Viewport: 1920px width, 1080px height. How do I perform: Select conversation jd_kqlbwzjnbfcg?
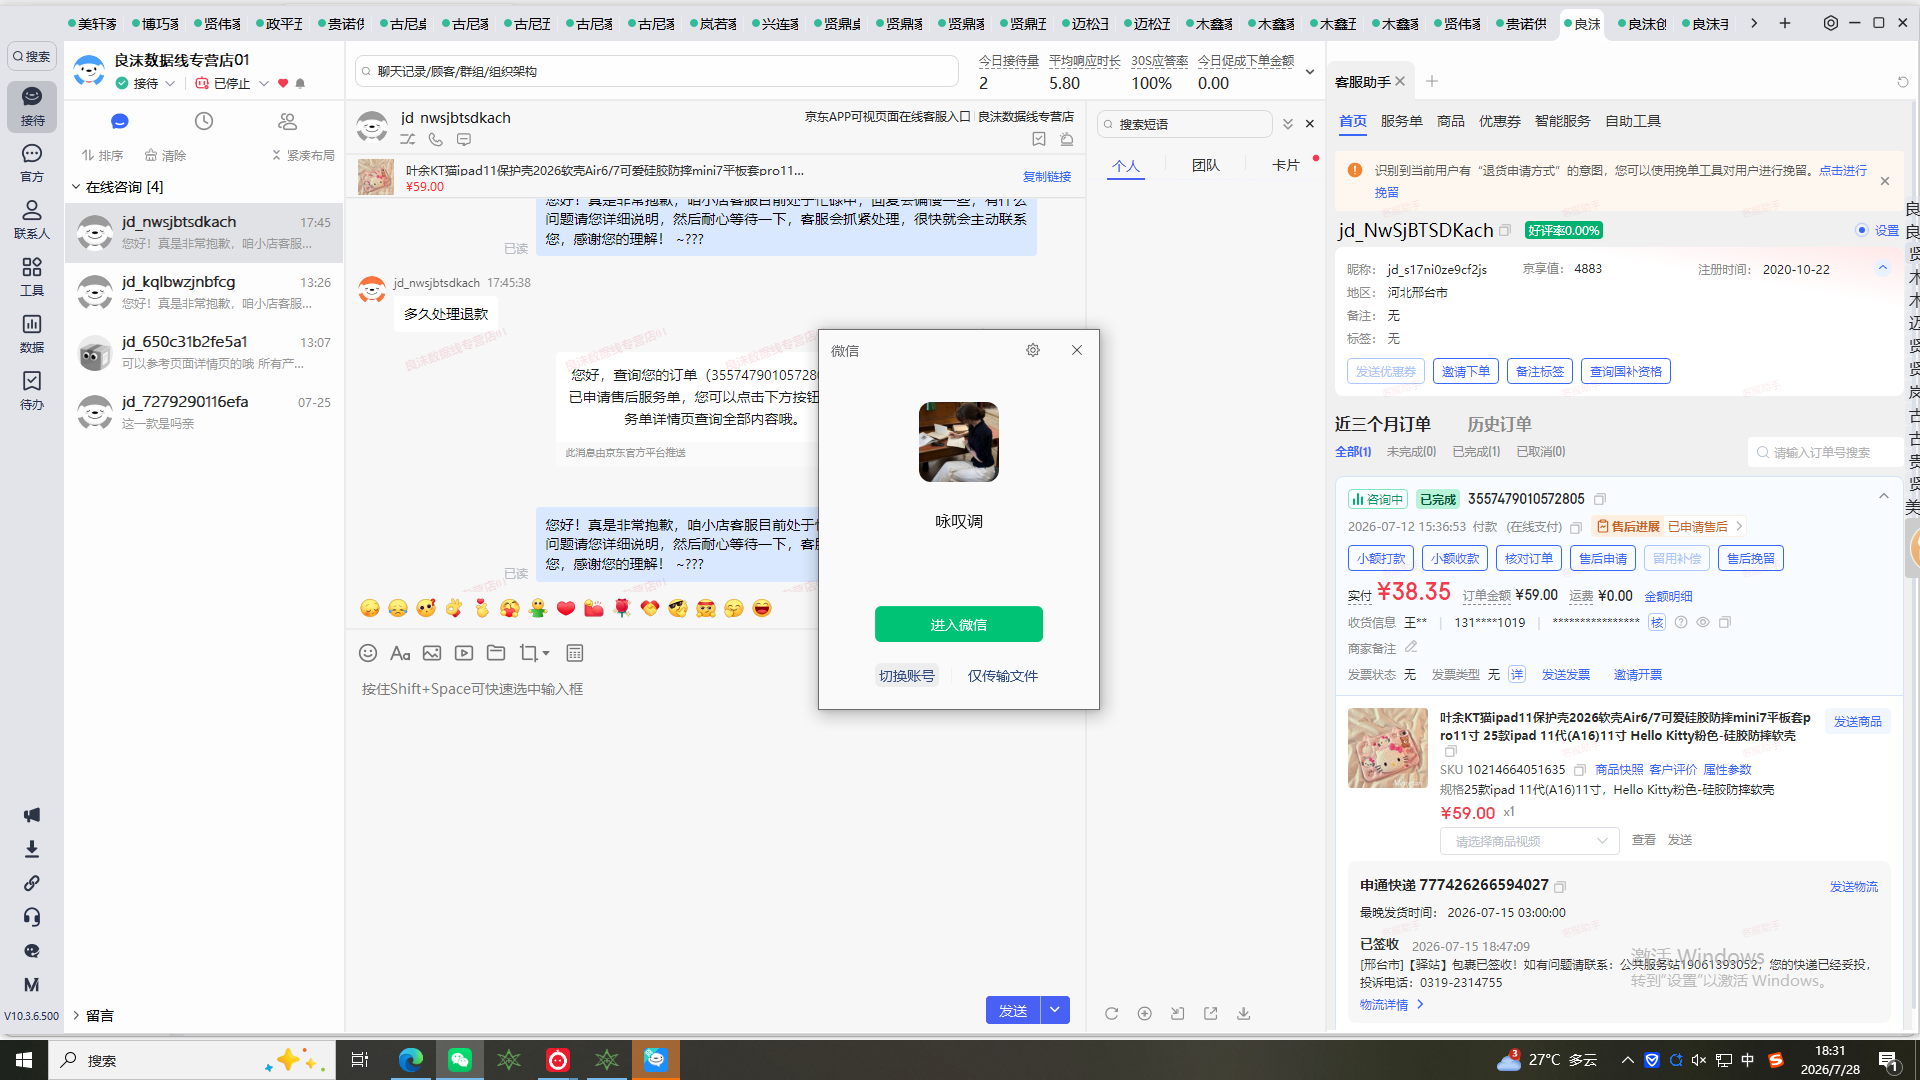204,292
